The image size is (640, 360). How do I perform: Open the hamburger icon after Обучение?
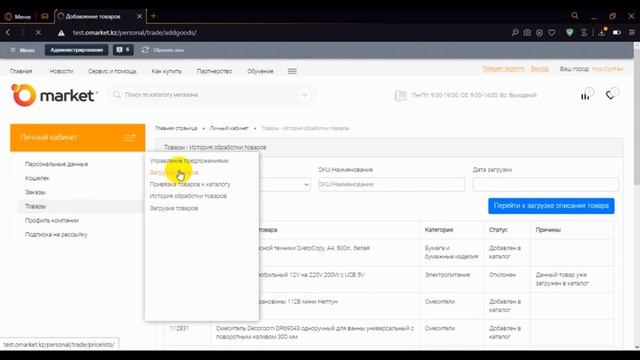click(x=292, y=71)
